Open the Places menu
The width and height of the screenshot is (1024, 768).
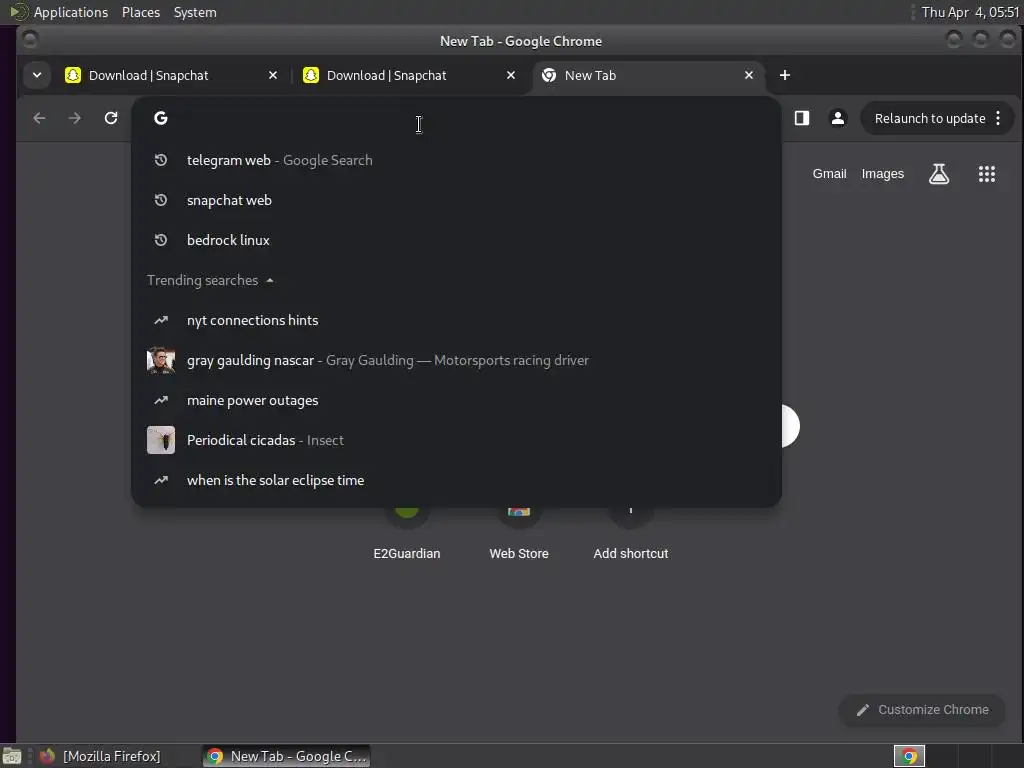point(140,12)
